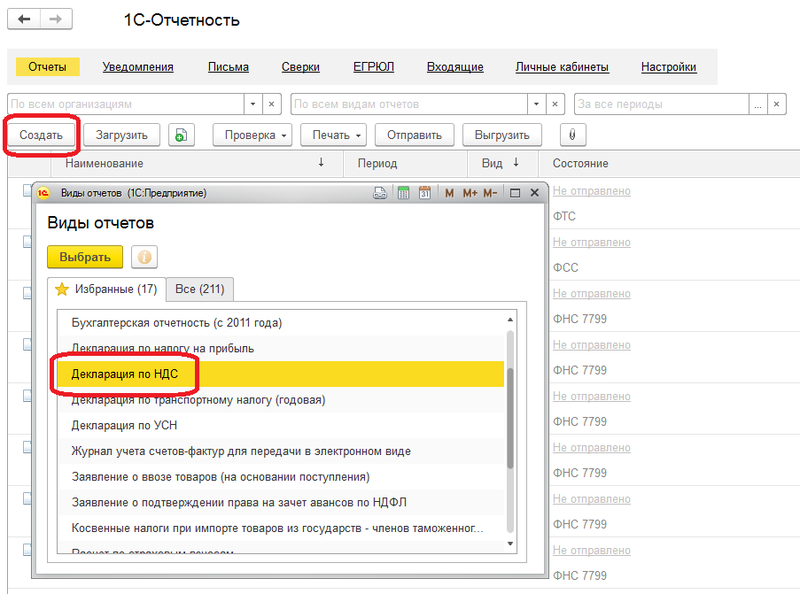Expand the report types filter dropdown

[536, 104]
